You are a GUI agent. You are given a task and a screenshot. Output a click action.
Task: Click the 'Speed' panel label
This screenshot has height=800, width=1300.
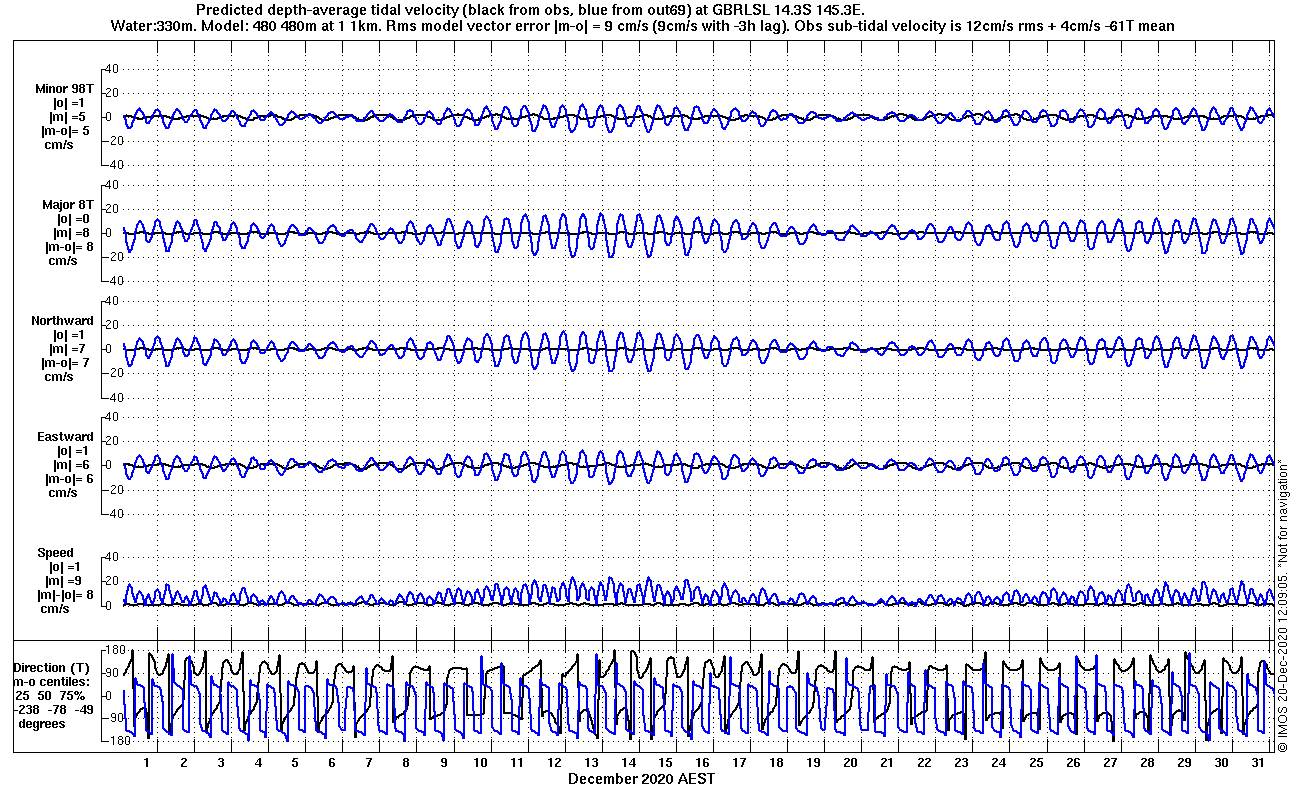(55, 553)
